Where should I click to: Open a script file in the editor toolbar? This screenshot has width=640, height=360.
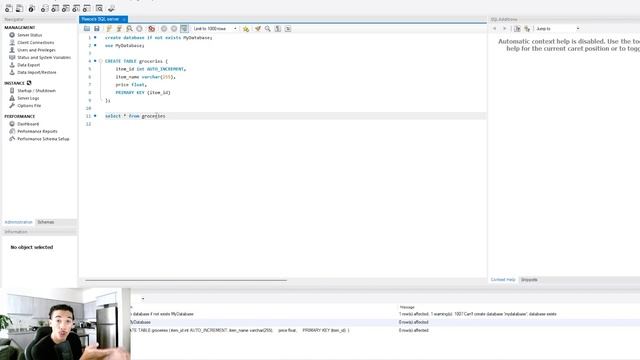(87, 29)
